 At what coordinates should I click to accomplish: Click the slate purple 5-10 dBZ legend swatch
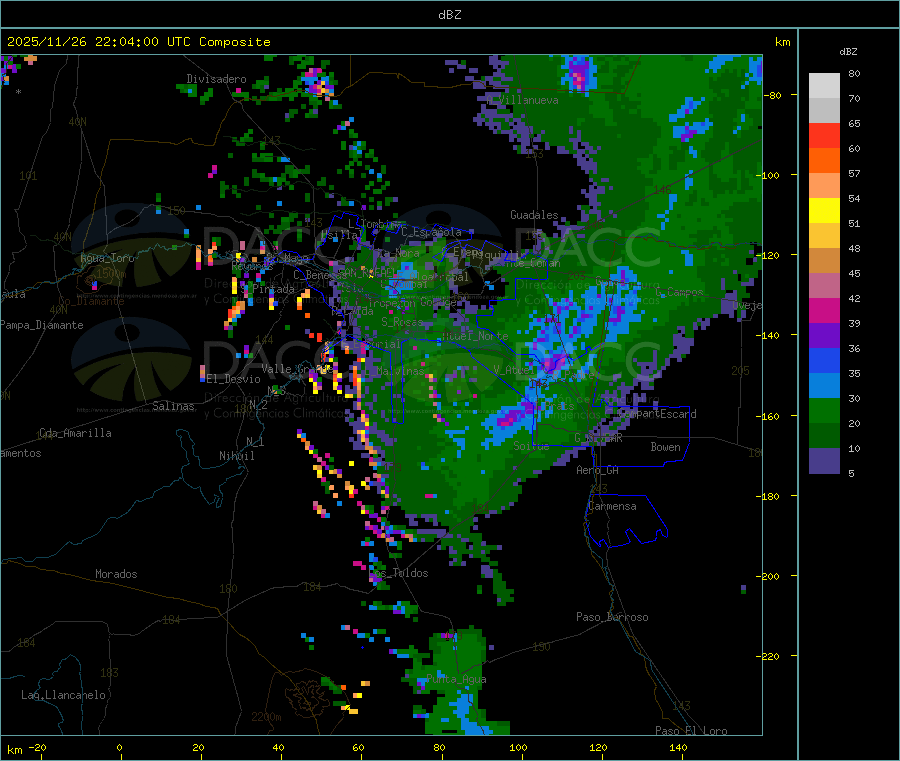coord(824,461)
